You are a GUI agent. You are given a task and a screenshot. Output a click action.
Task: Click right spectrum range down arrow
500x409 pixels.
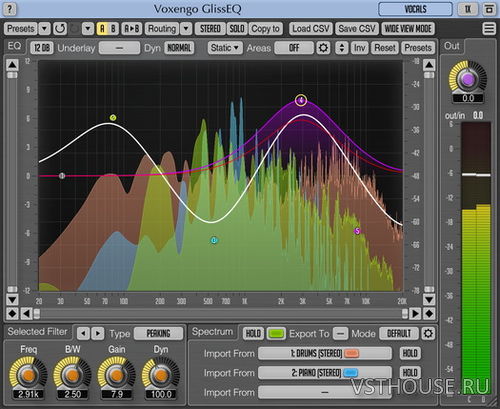[429, 300]
